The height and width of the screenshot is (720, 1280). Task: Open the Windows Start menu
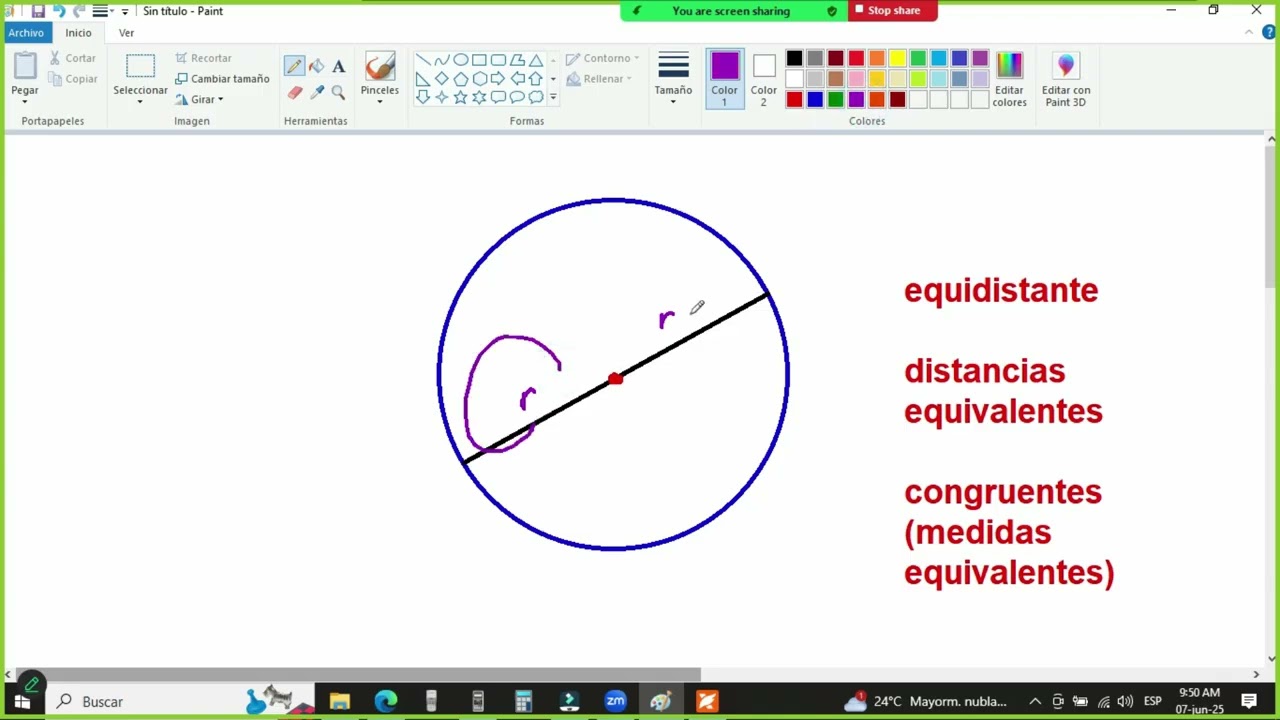click(22, 701)
